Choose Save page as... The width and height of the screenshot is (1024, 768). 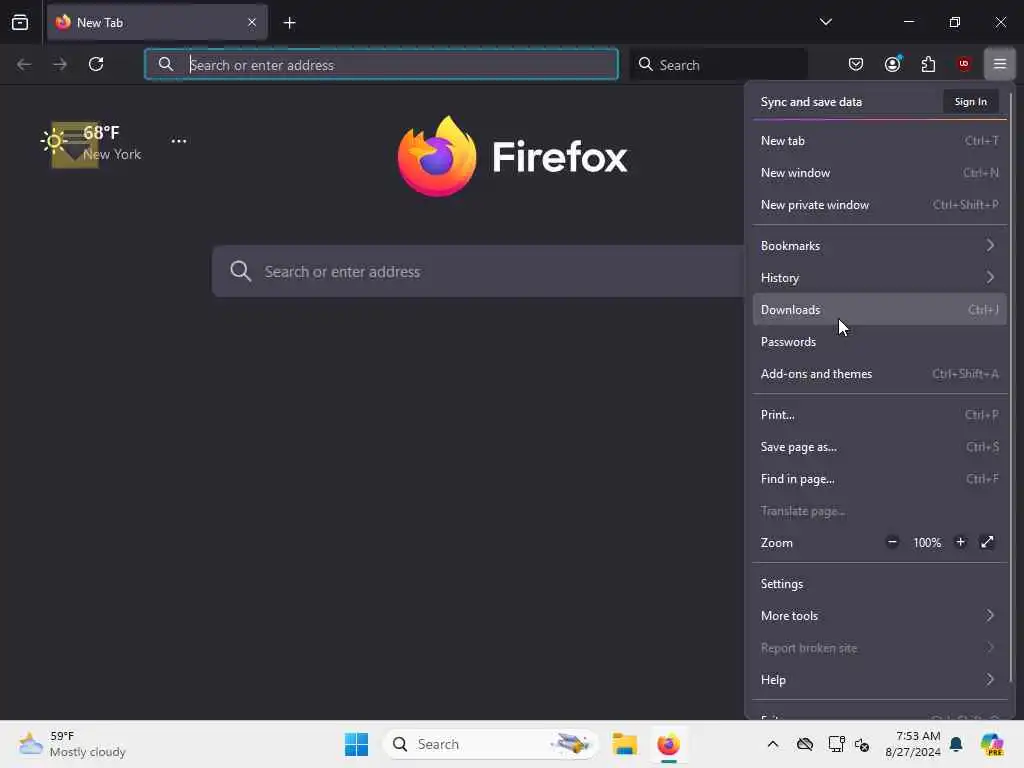[x=880, y=447]
